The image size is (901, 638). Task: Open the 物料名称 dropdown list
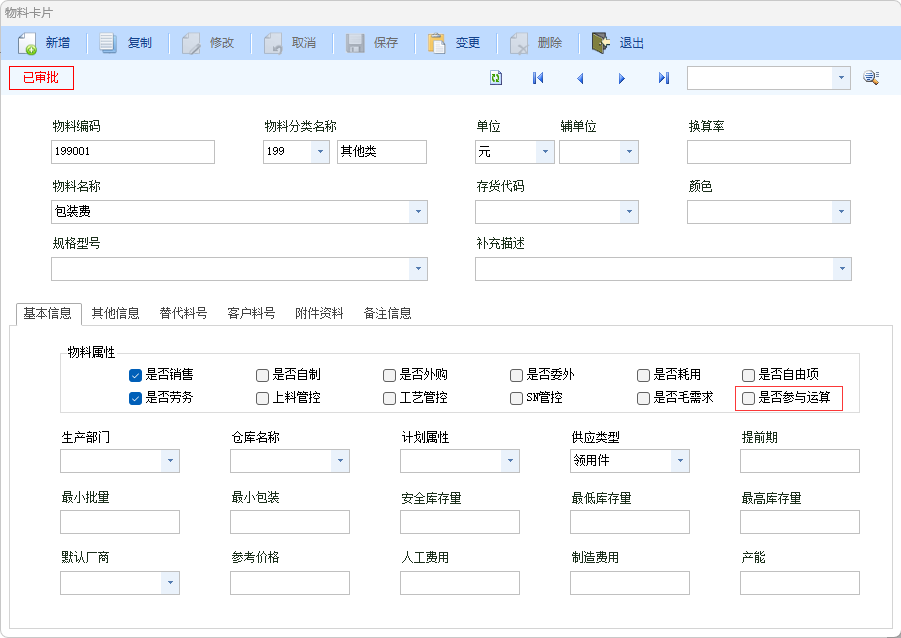(x=417, y=212)
